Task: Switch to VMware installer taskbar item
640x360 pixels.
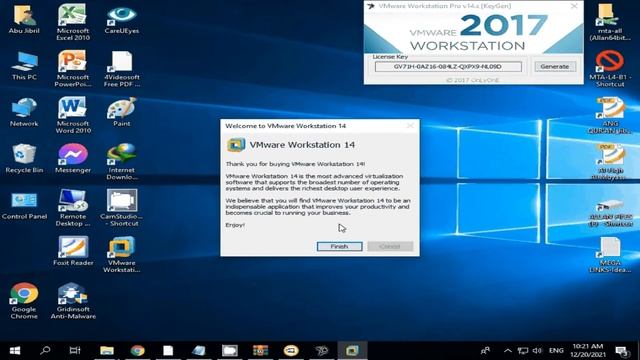Action: click(352, 351)
